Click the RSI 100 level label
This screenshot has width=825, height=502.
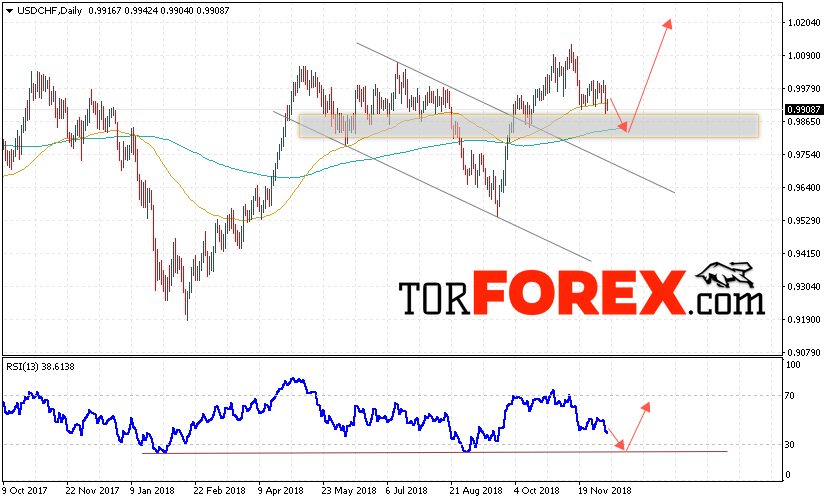pos(793,365)
